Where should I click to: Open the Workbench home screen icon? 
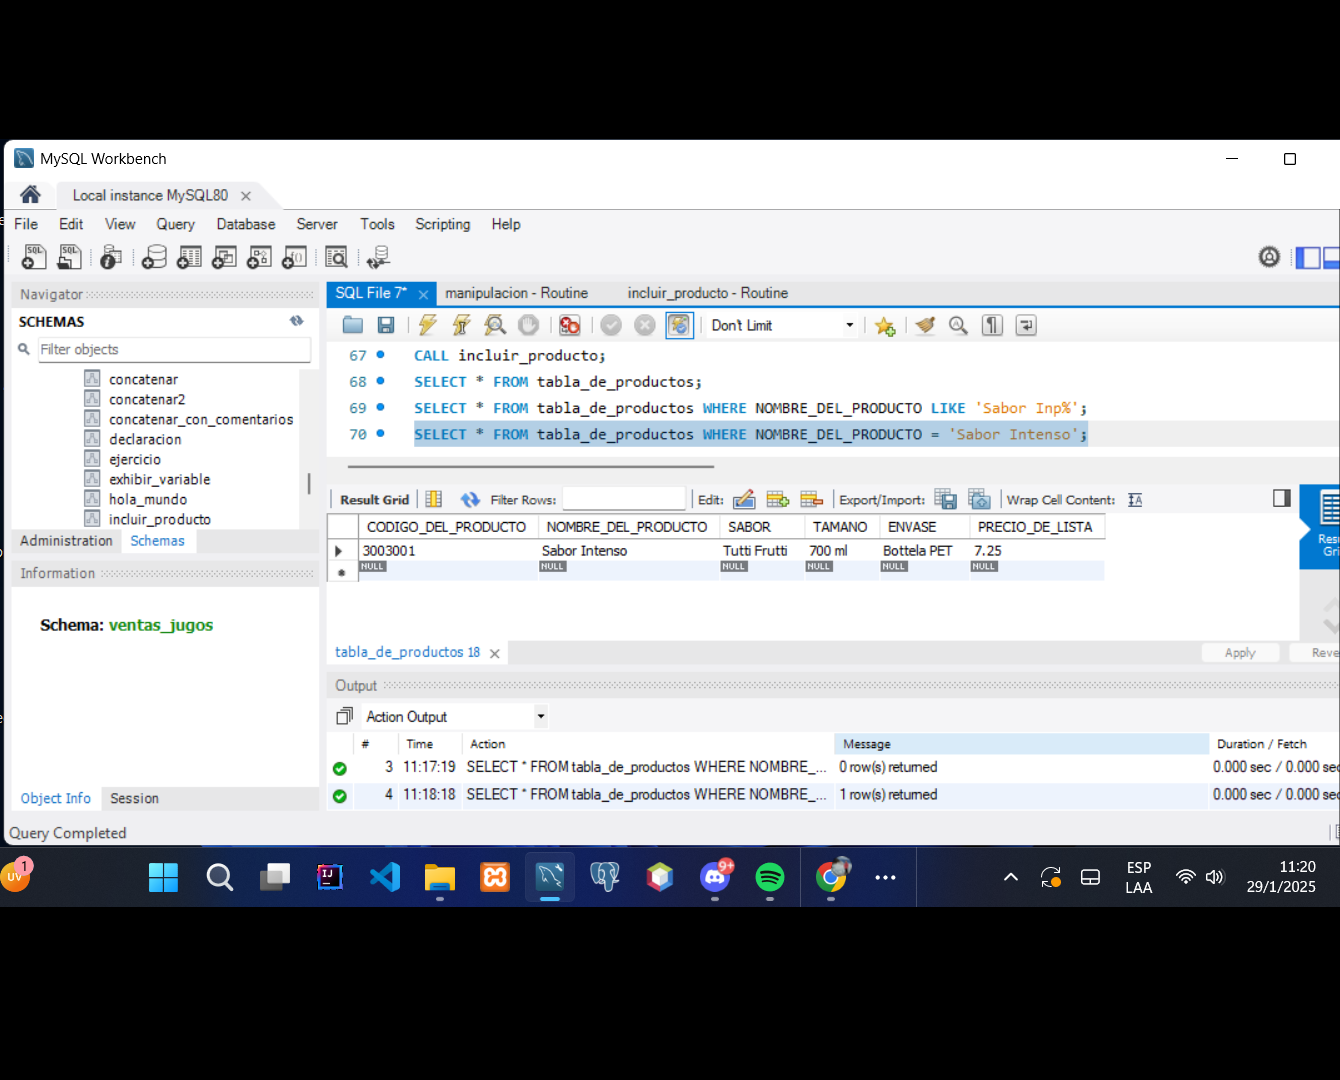pos(30,195)
